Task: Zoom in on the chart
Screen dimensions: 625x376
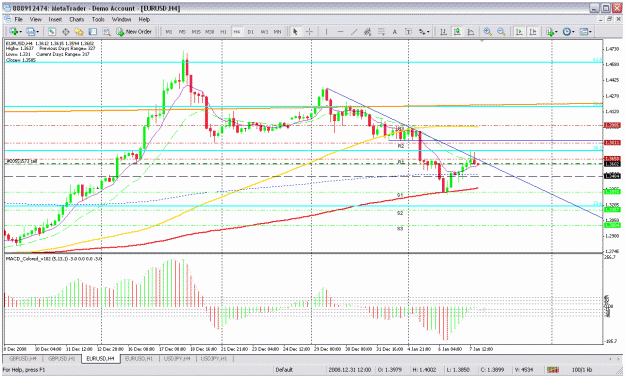Action: click(x=487, y=31)
